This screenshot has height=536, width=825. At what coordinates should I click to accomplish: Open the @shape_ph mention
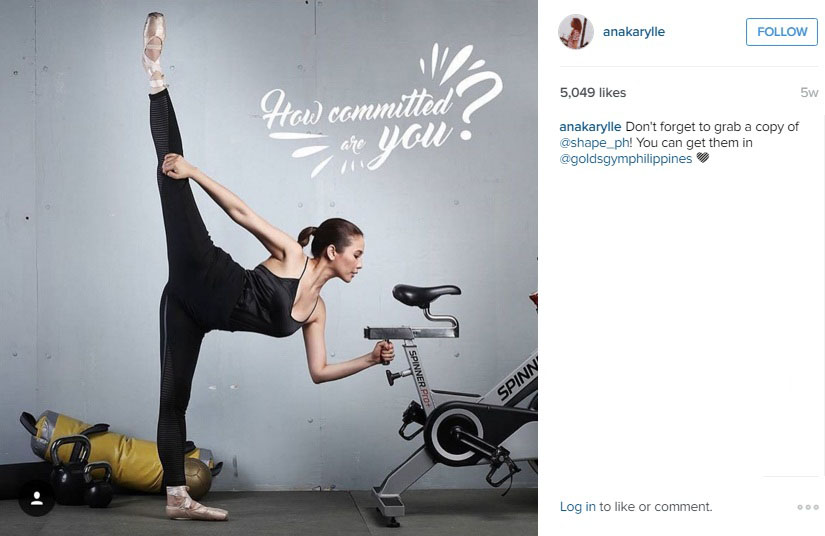point(594,143)
